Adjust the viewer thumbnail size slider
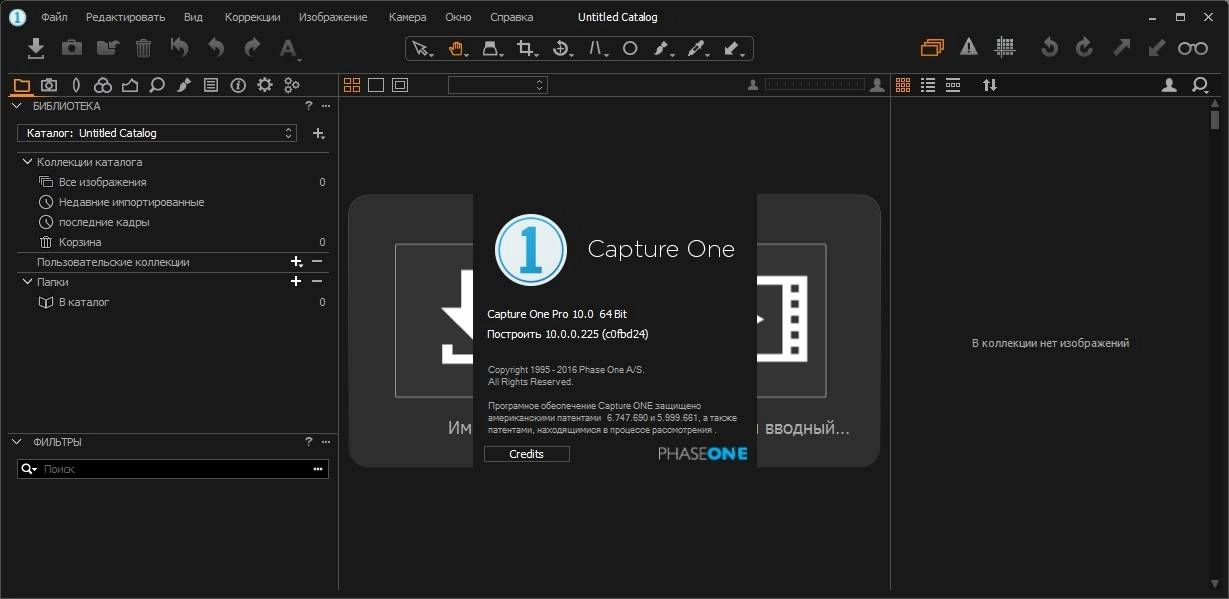 click(x=815, y=85)
